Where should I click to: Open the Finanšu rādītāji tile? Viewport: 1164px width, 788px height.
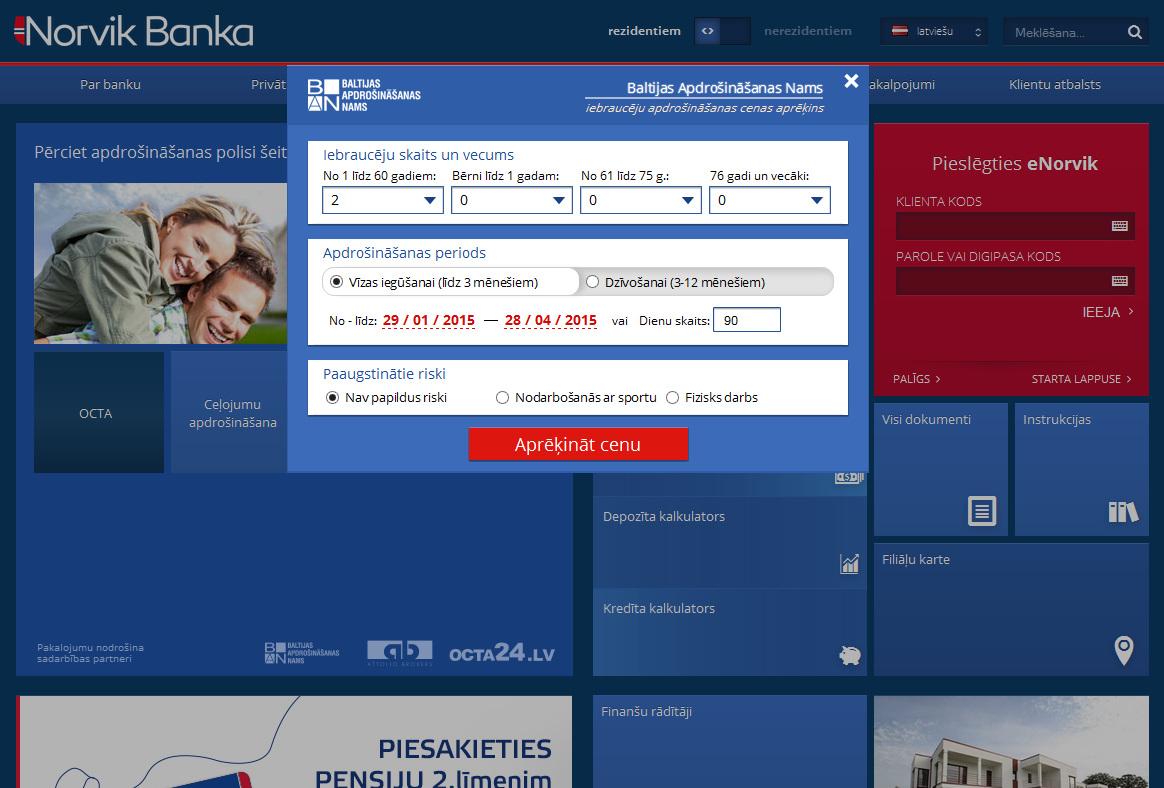730,741
